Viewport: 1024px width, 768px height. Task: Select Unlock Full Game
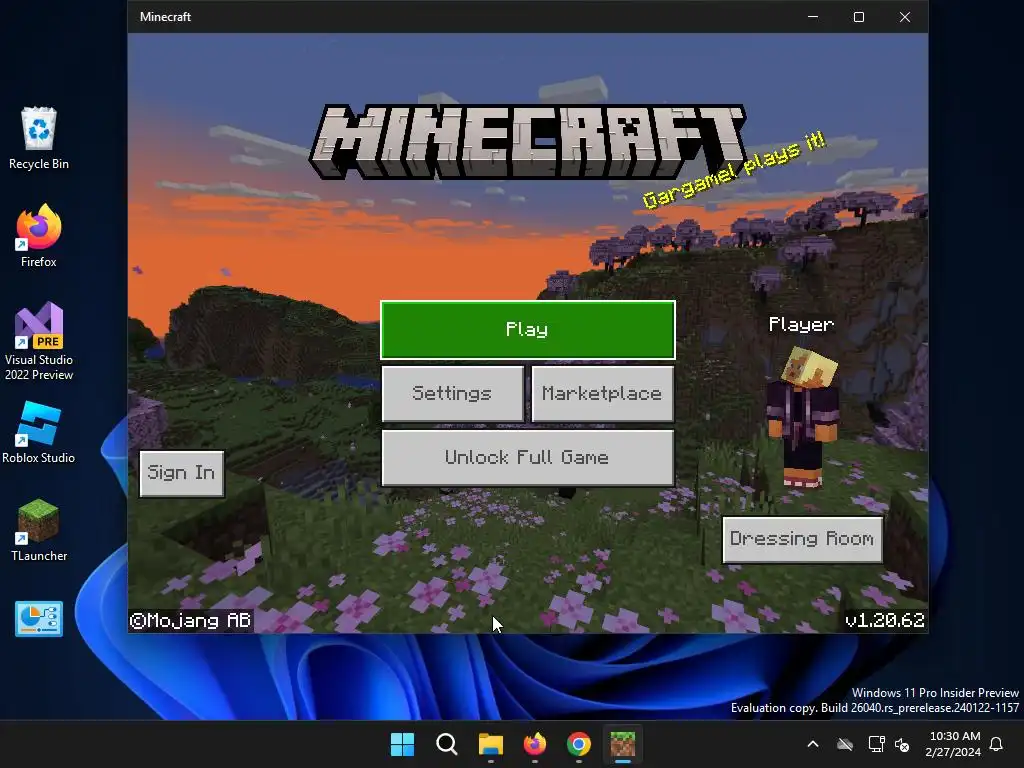point(528,457)
